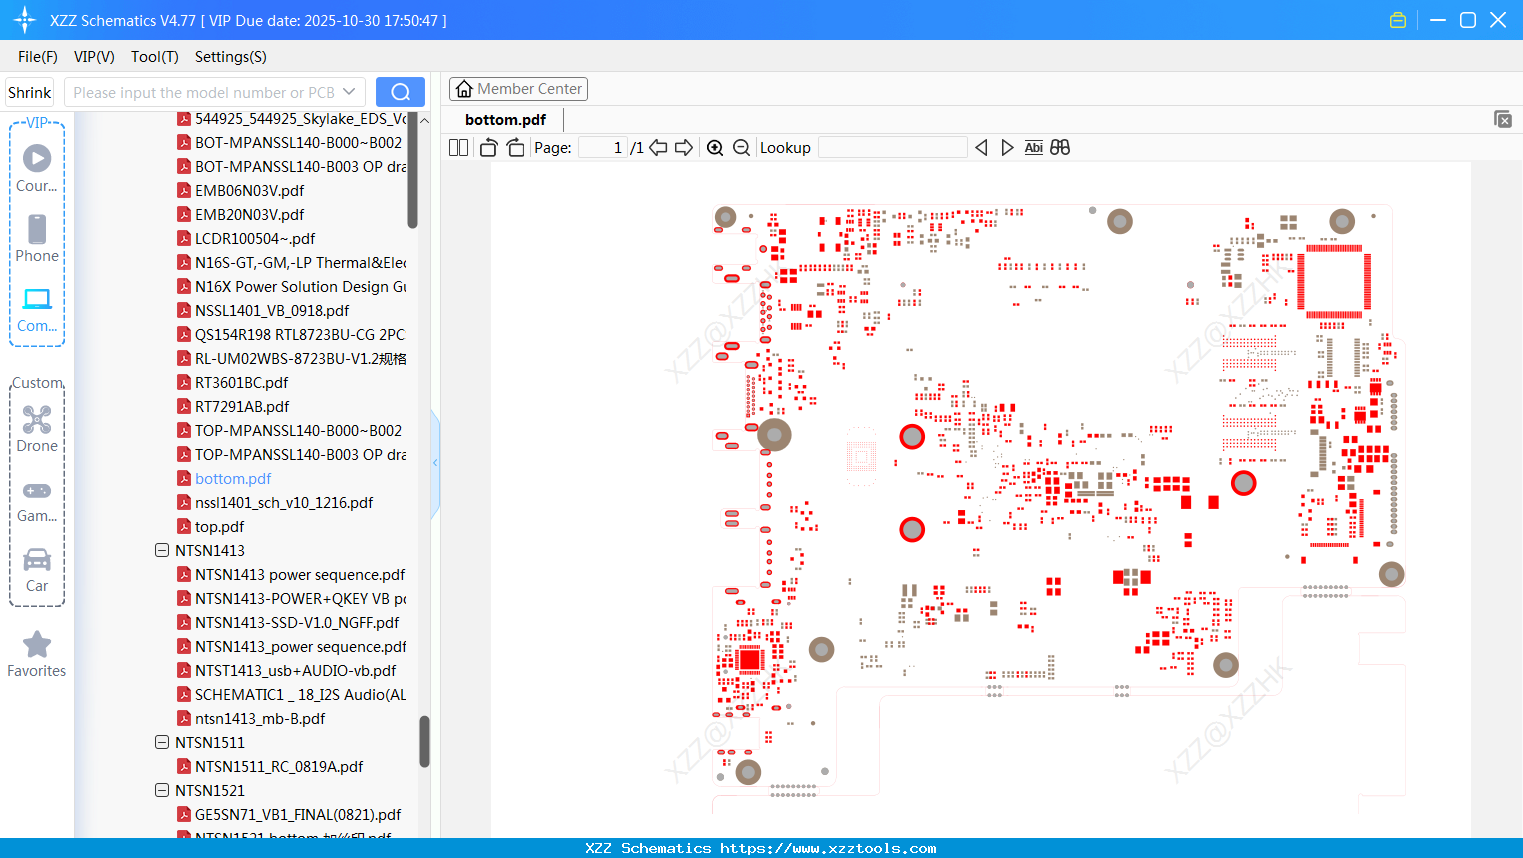Open NTST1413_usb+AUDIO-vb.pdf
The width and height of the screenshot is (1523, 858).
pos(295,670)
